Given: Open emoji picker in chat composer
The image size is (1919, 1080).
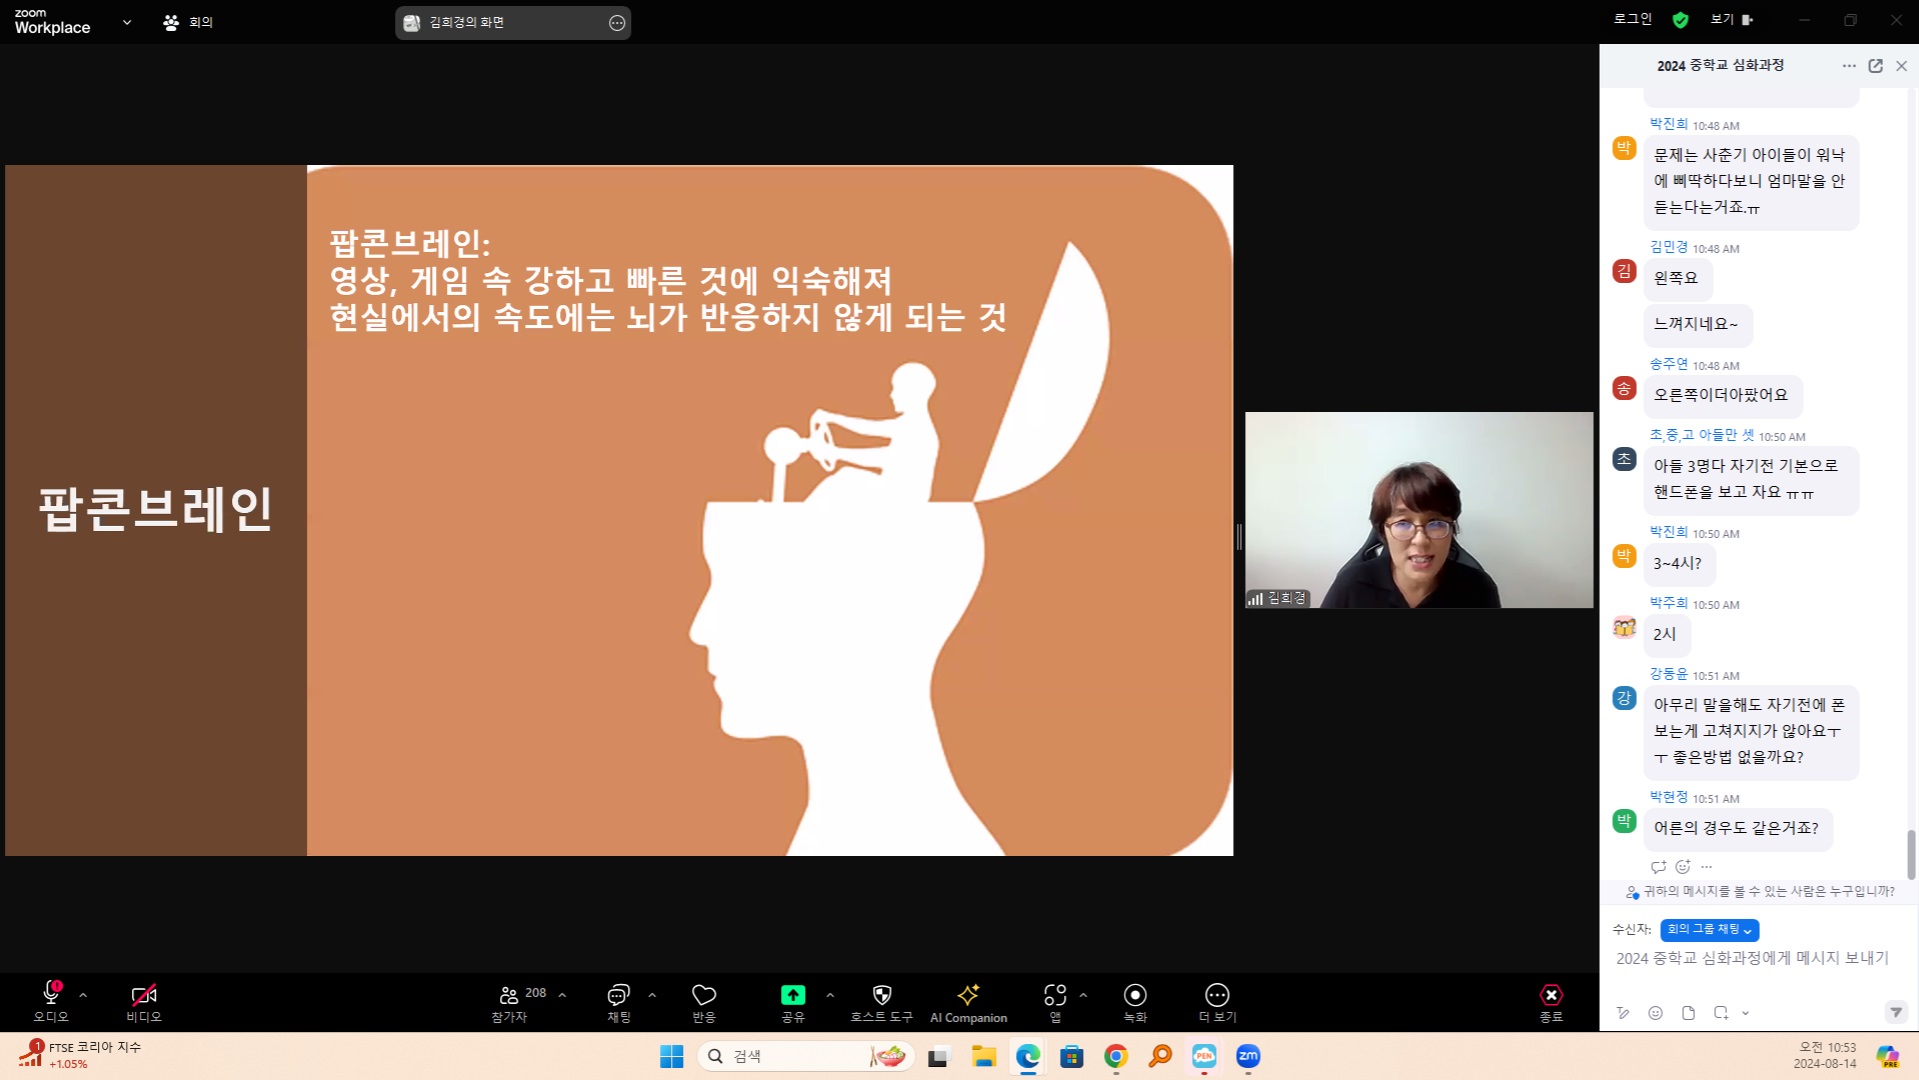Looking at the screenshot, I should [1655, 1013].
